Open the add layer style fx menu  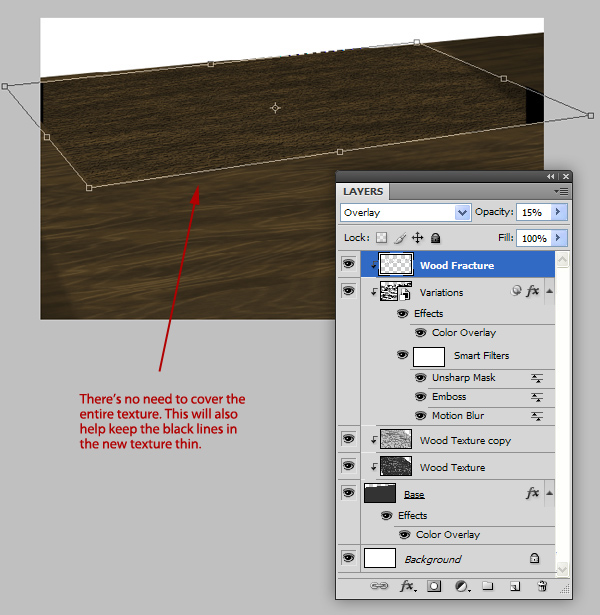point(408,586)
